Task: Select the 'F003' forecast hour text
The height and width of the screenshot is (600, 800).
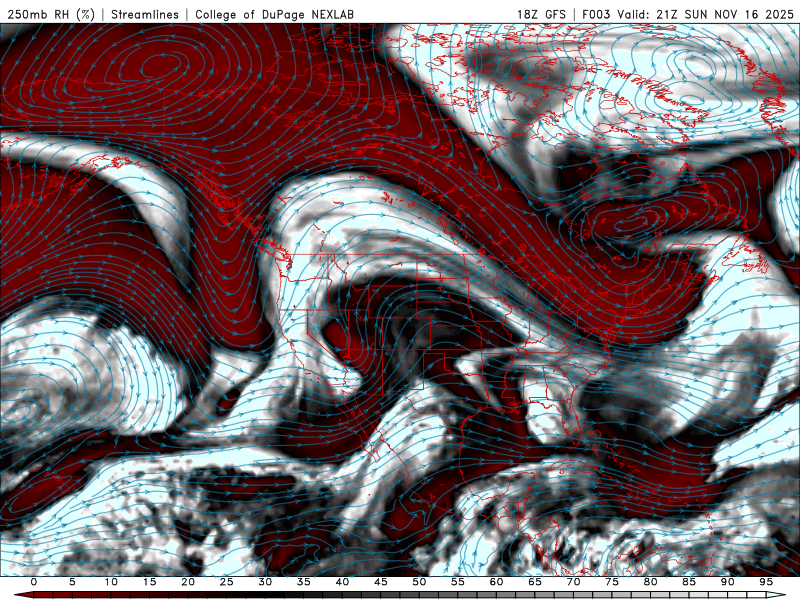Action: tap(596, 14)
